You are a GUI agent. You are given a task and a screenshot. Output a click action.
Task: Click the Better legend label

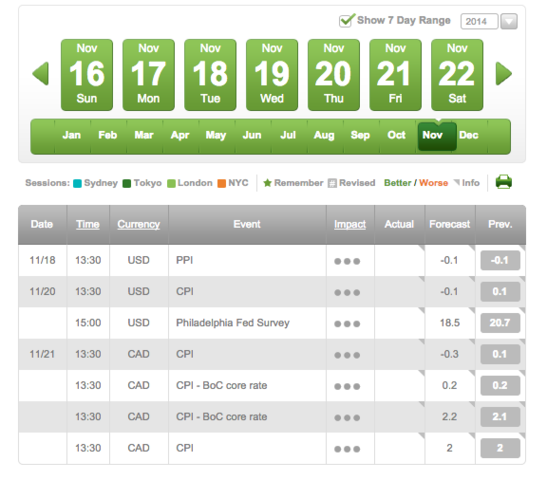pos(398,183)
